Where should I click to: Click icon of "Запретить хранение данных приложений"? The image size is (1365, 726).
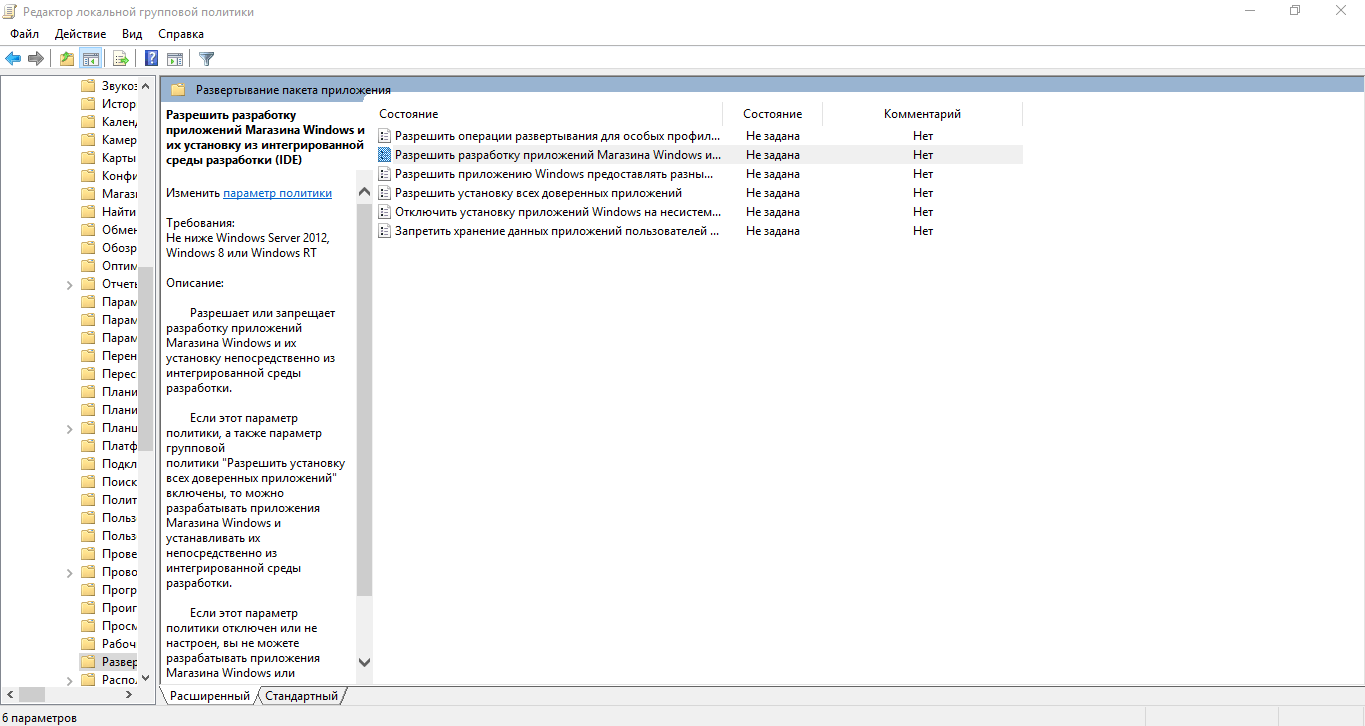pyautogui.click(x=385, y=231)
